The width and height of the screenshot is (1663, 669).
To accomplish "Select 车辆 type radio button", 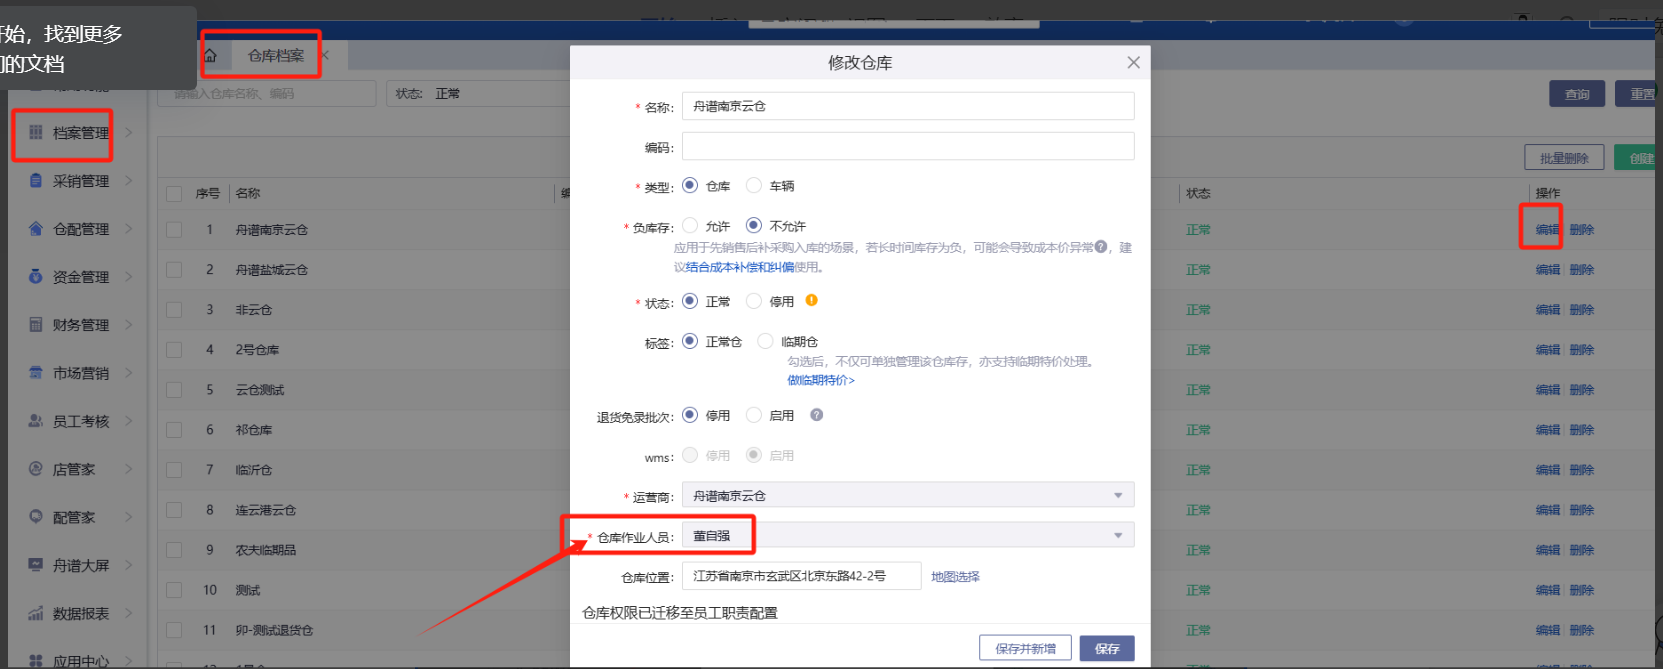I will (754, 186).
